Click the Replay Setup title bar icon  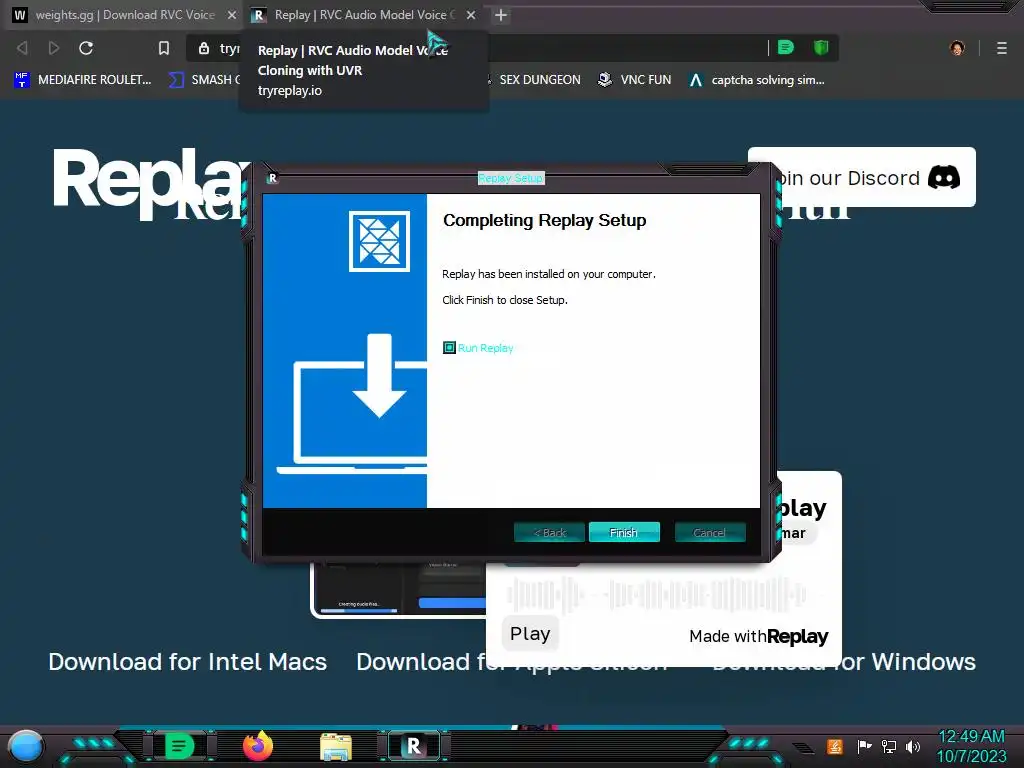[273, 178]
